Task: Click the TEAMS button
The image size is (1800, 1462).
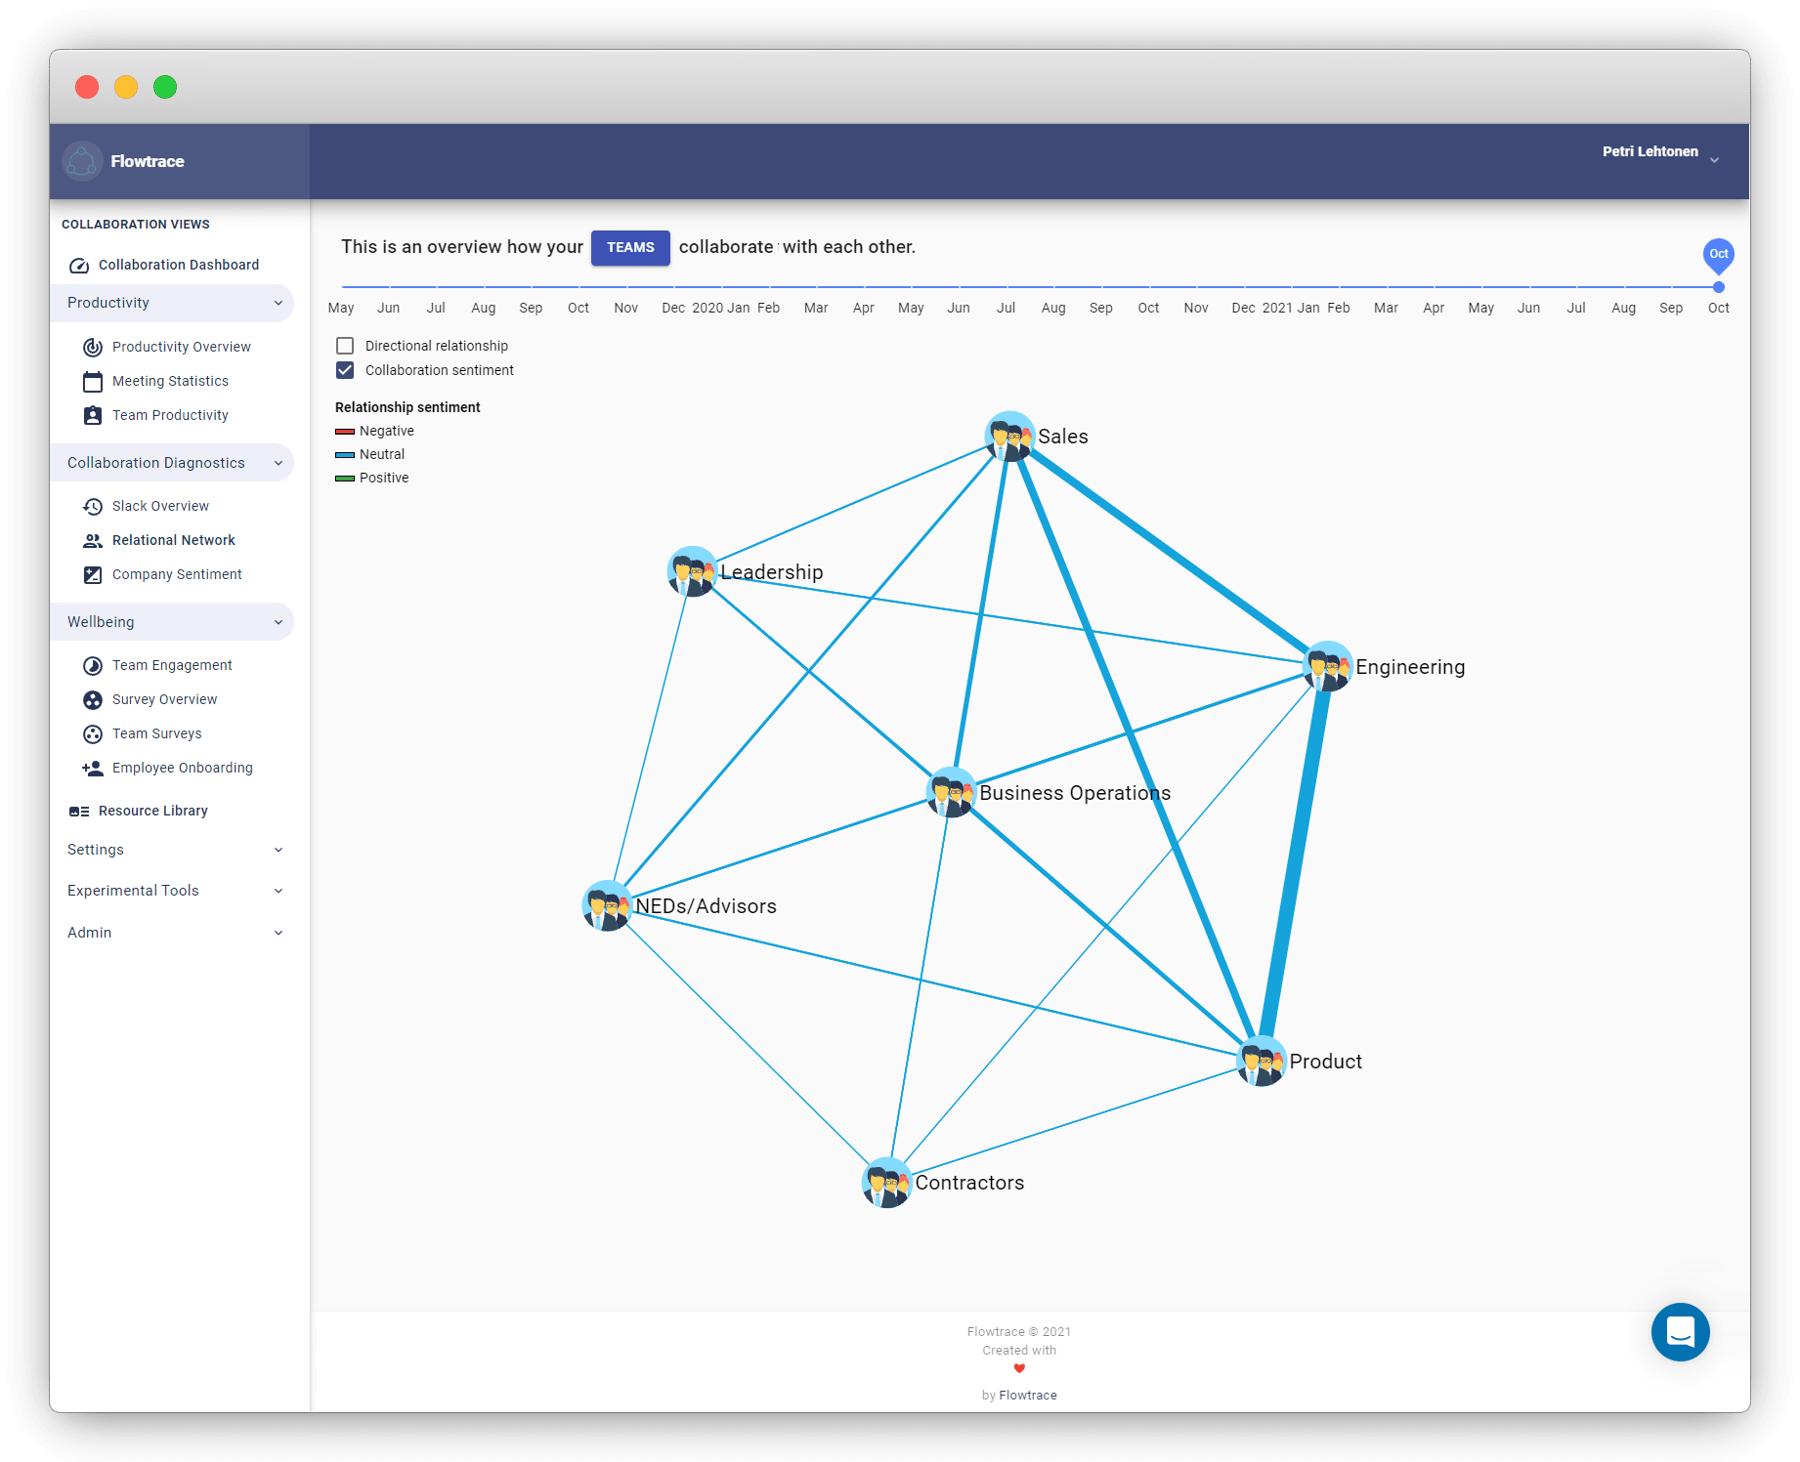Action: point(630,247)
